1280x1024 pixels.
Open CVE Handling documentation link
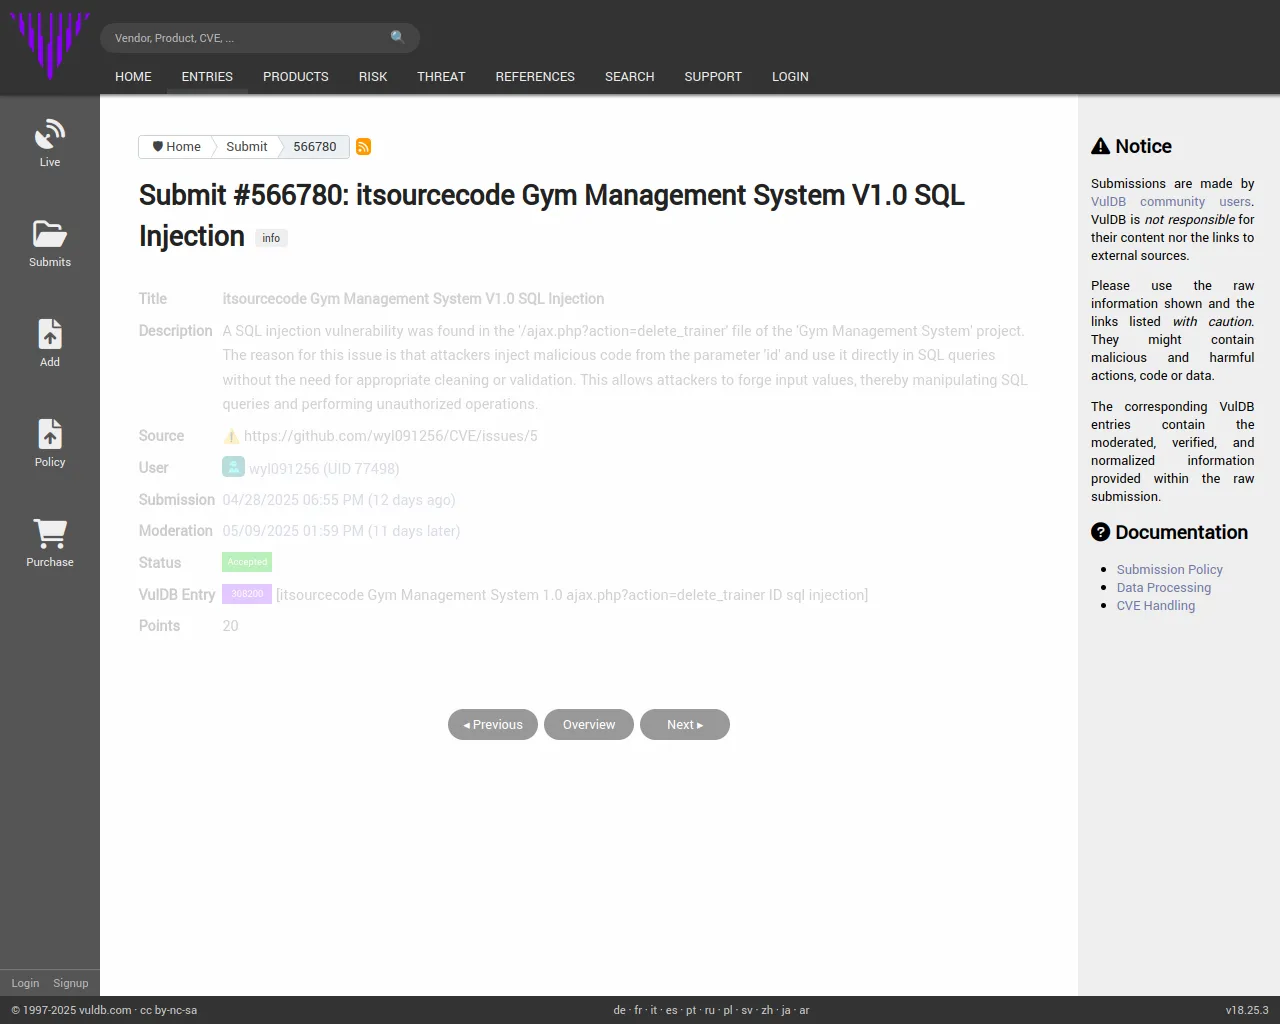1156,606
